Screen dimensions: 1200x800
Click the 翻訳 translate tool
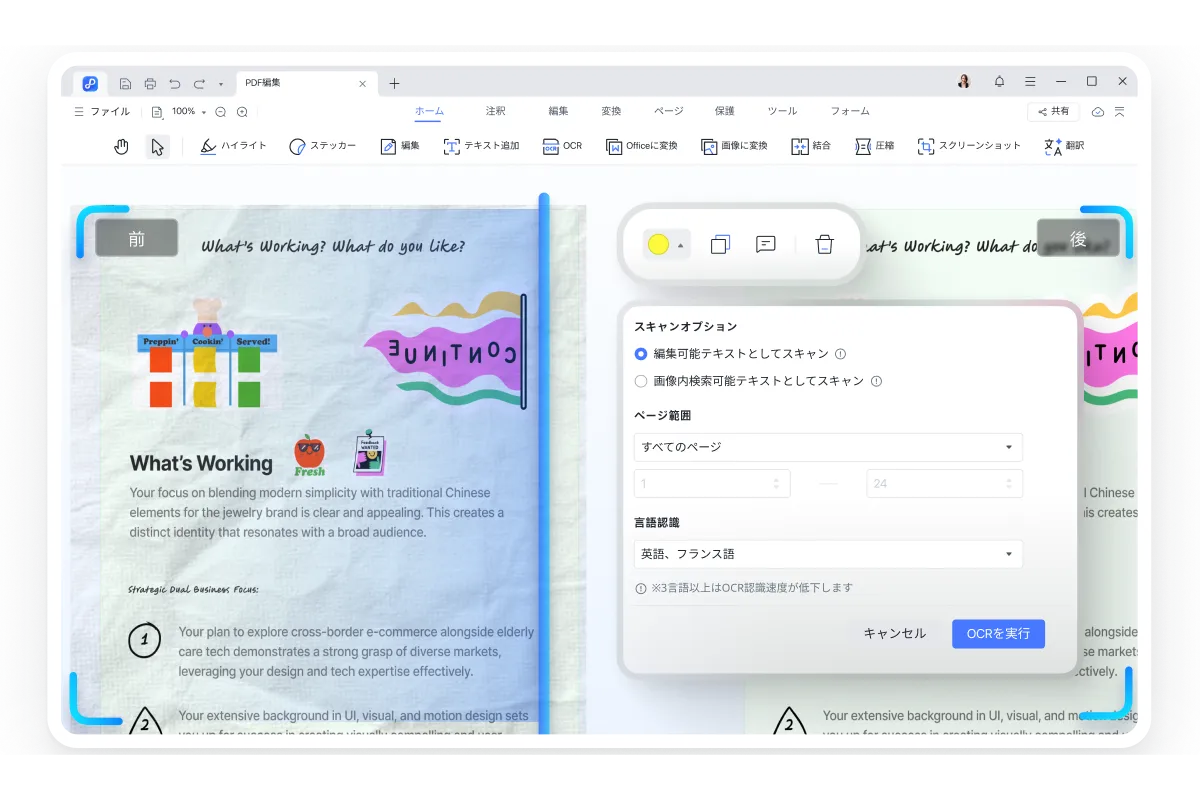pos(1064,146)
